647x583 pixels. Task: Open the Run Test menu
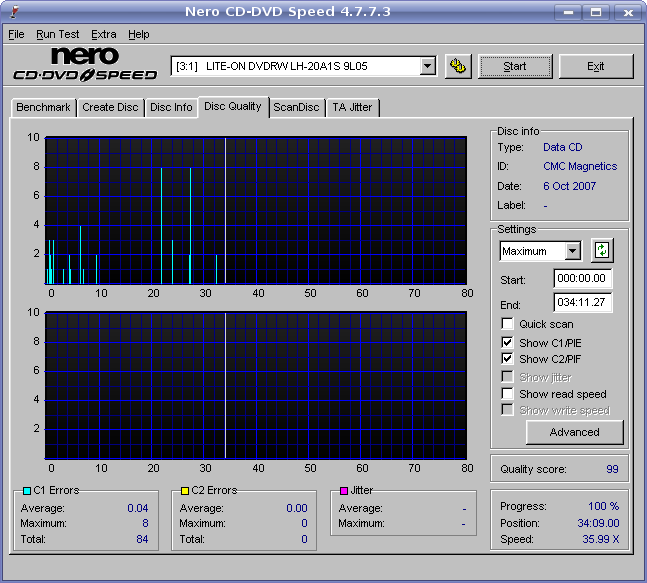[57, 34]
